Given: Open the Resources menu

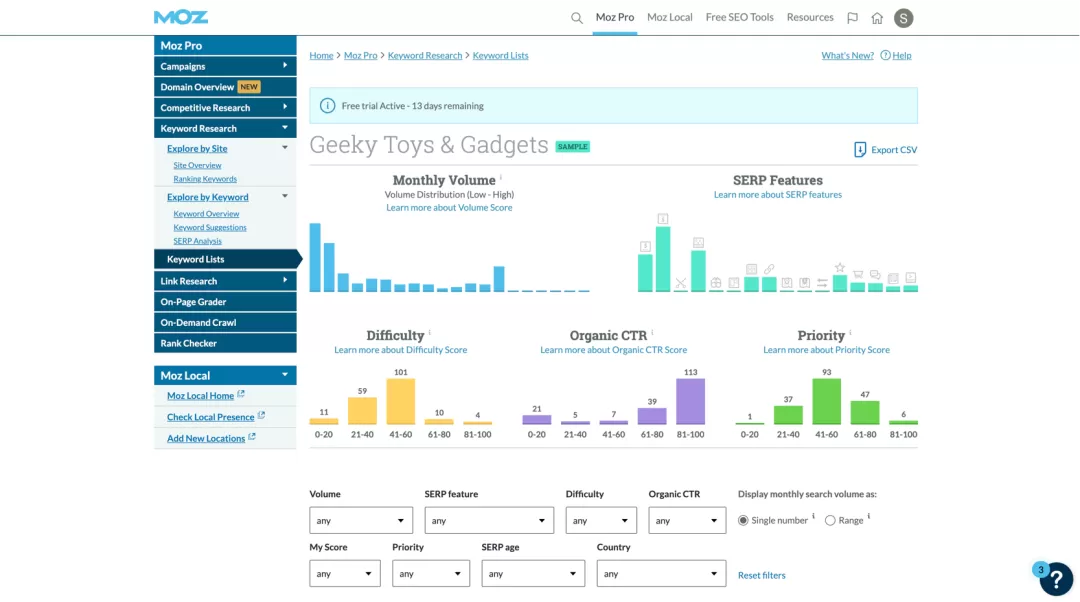Looking at the screenshot, I should (x=810, y=17).
